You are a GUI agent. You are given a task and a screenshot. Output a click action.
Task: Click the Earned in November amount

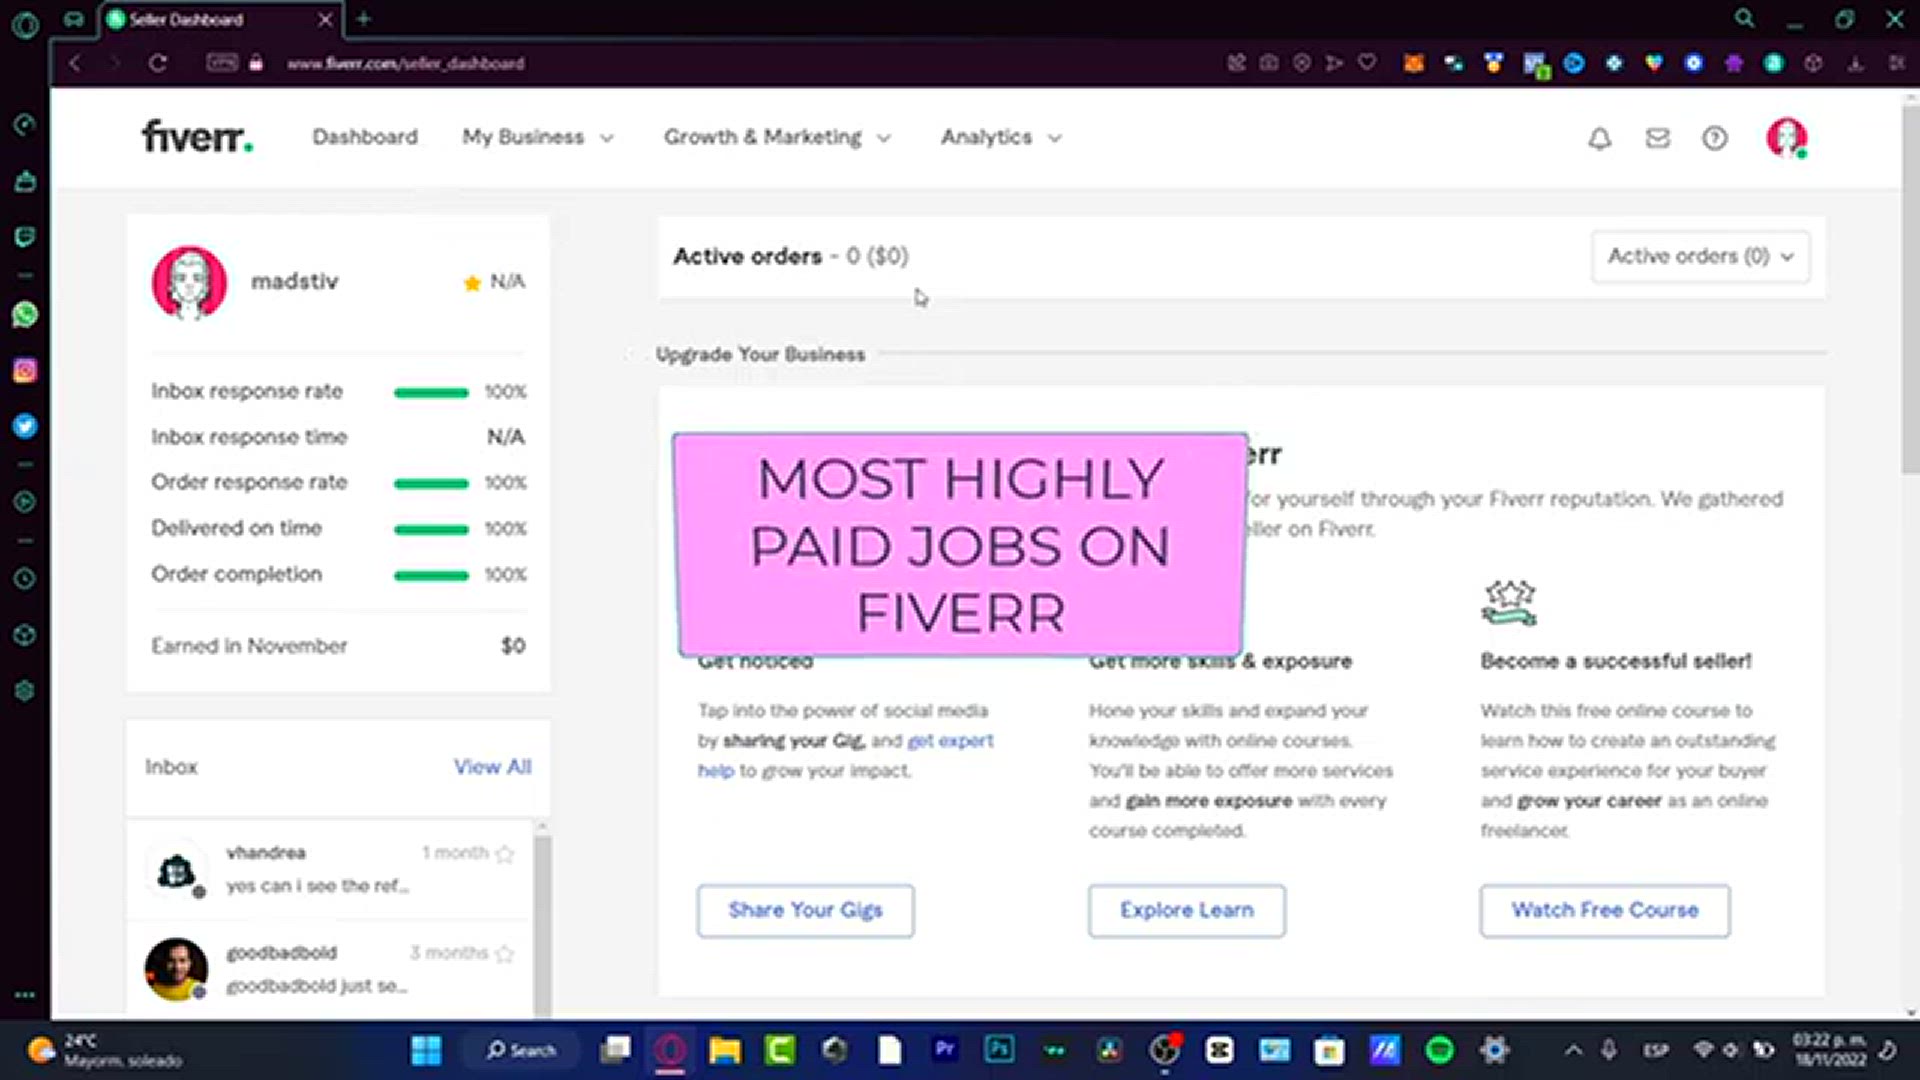513,646
